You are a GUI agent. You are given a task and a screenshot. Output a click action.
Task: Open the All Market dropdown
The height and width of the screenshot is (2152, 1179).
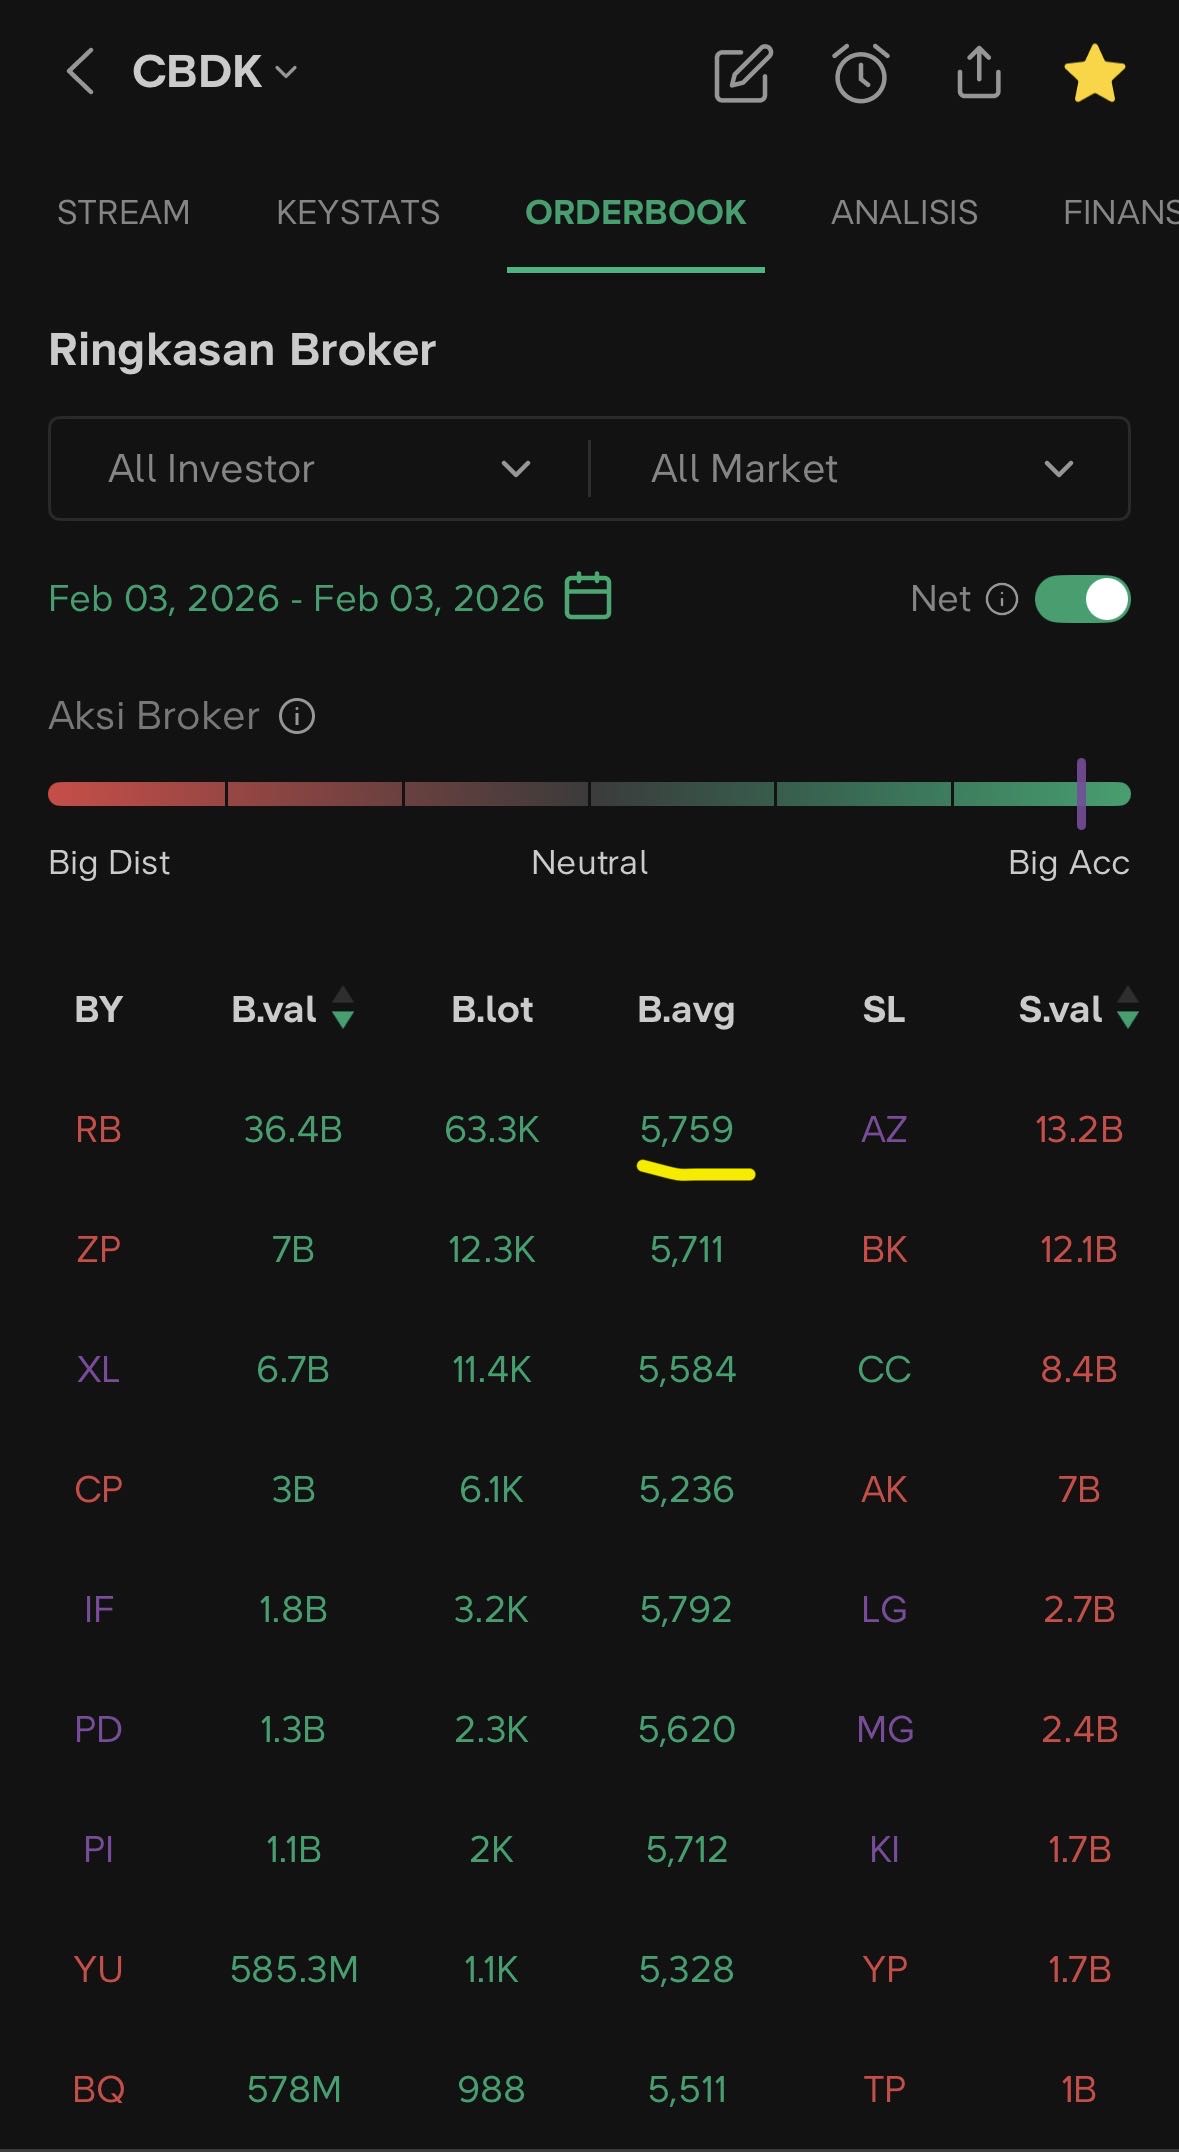pyautogui.click(x=860, y=468)
